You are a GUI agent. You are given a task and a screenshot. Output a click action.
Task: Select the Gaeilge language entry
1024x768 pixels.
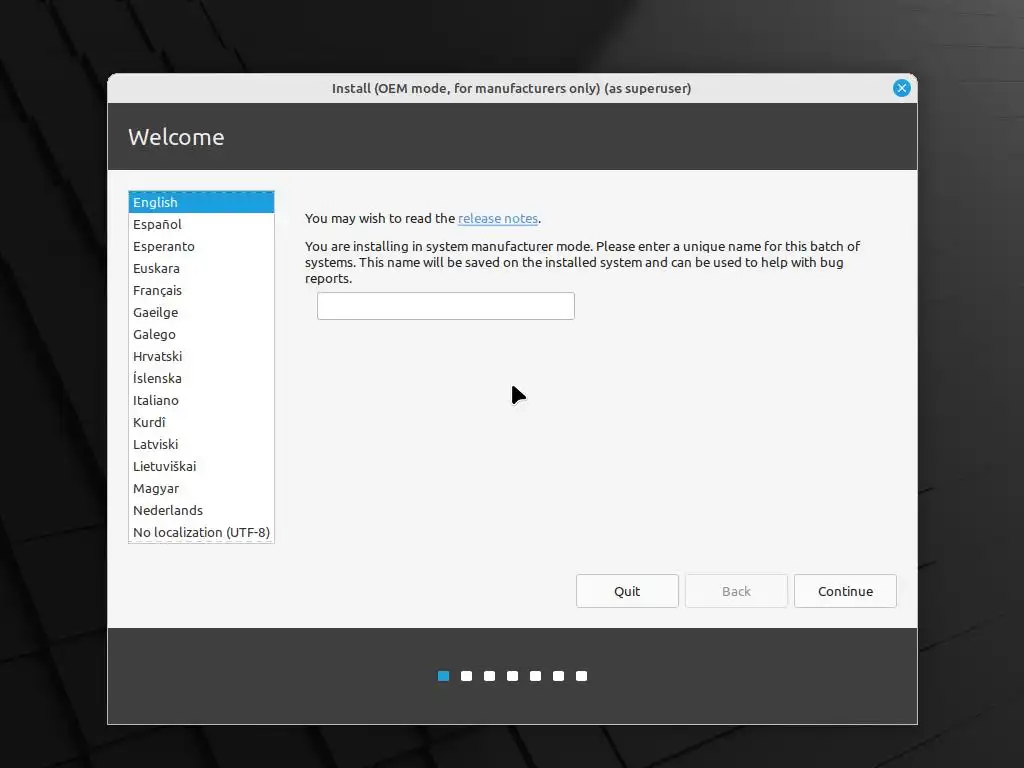pos(201,312)
